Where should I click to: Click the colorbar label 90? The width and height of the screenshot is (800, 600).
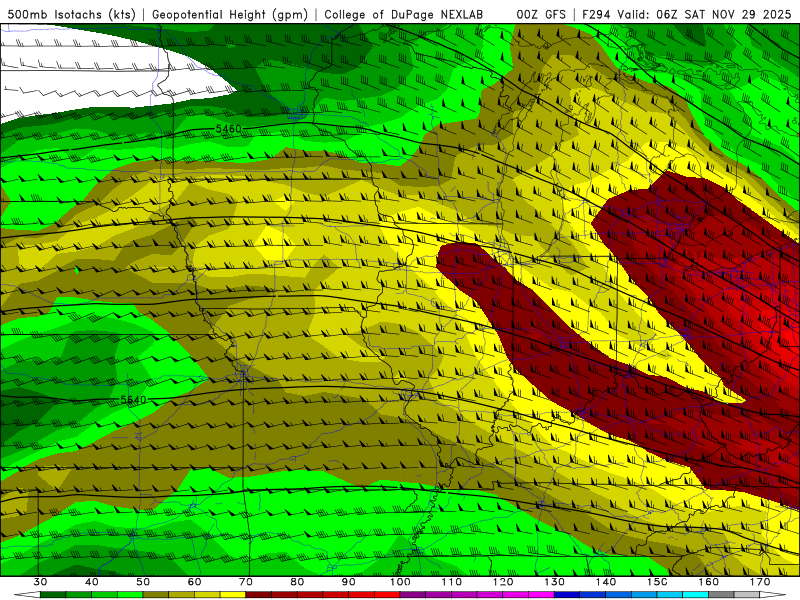(x=348, y=582)
